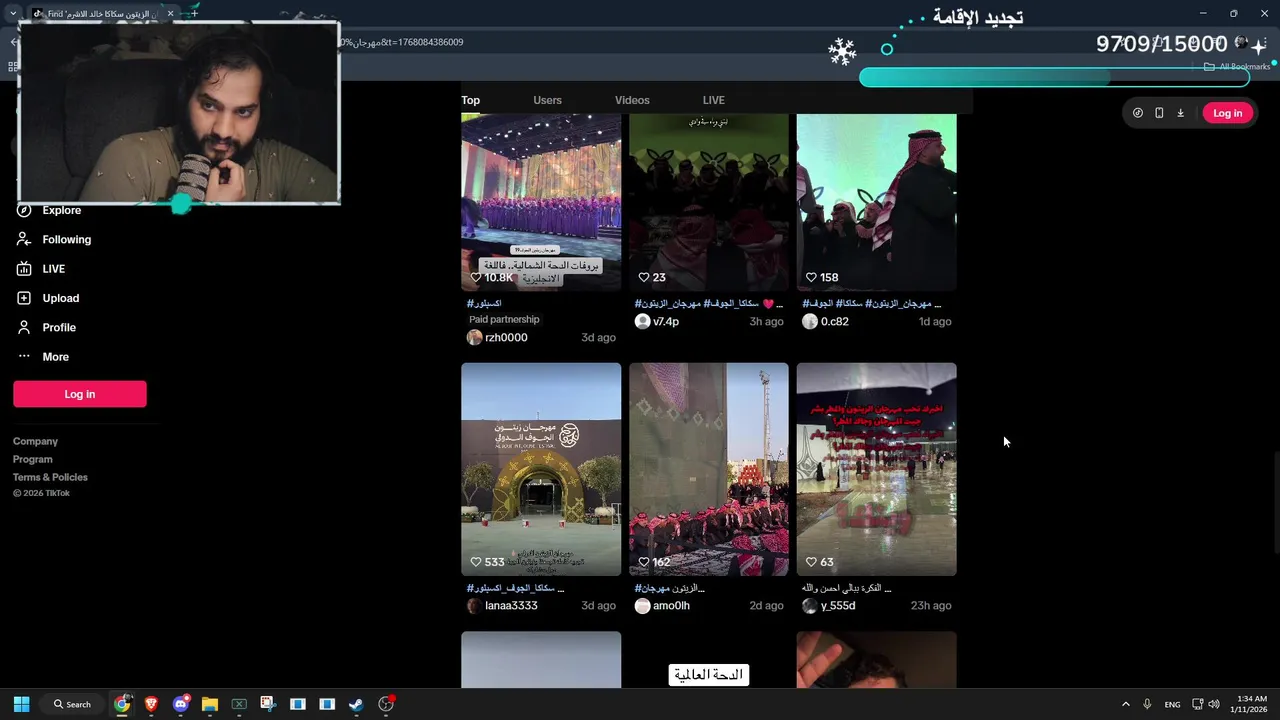
Task: Open Explore via the compass icon in sidebar
Action: point(24,210)
